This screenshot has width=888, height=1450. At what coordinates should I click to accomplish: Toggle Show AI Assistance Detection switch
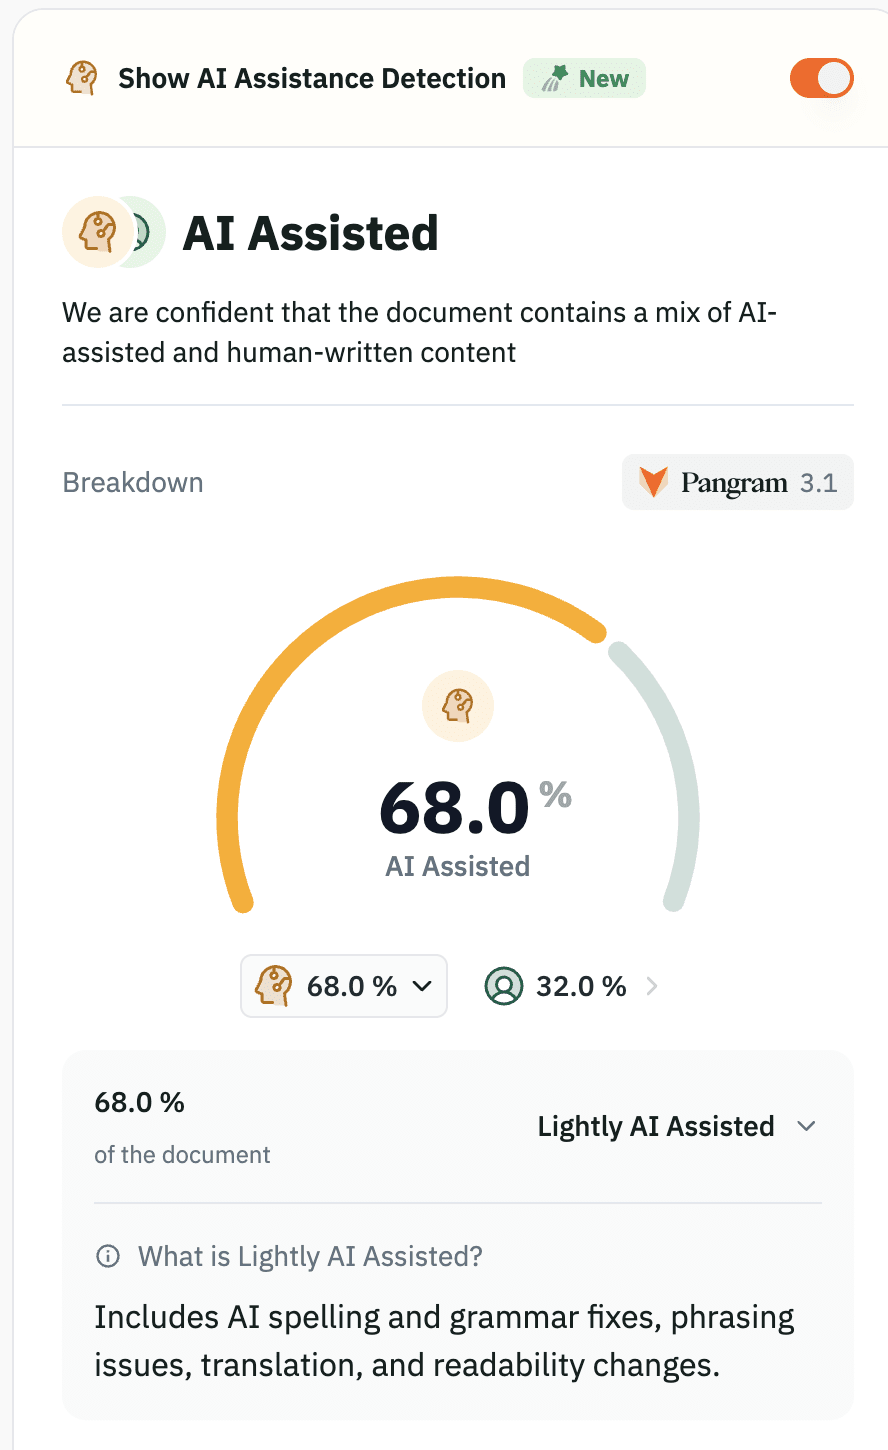point(821,78)
